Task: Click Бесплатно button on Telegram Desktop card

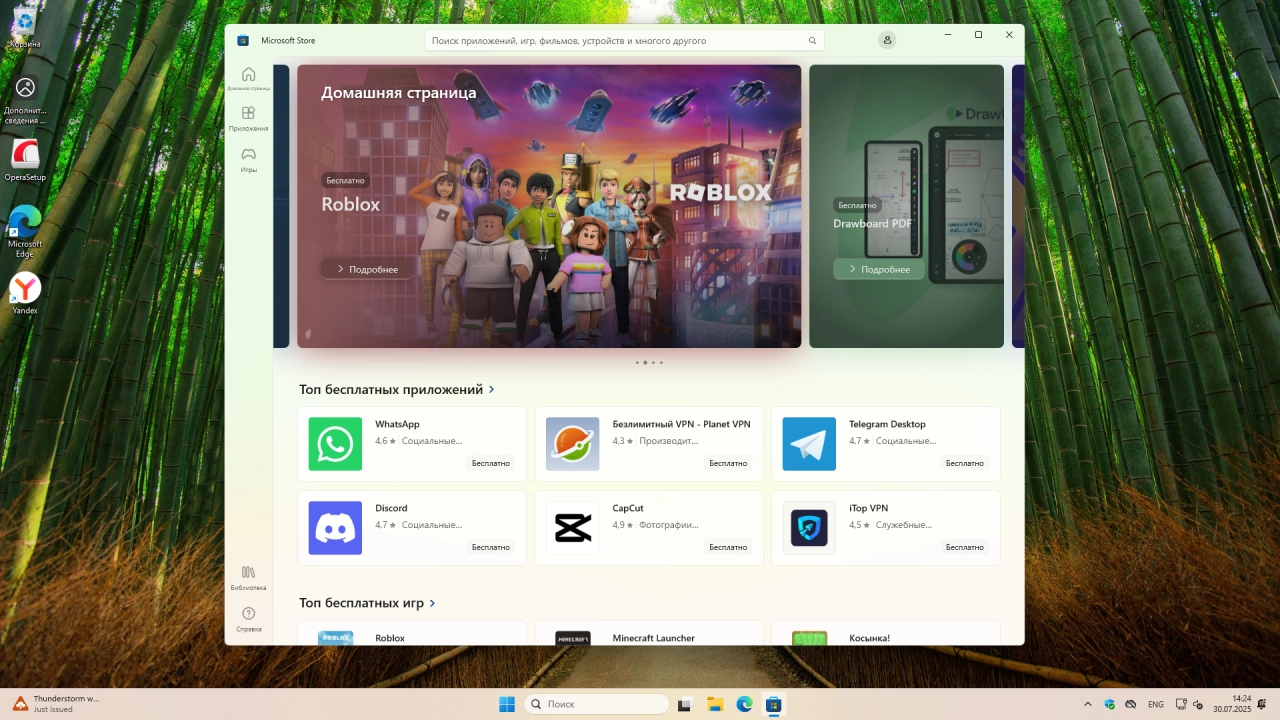Action: [x=965, y=463]
